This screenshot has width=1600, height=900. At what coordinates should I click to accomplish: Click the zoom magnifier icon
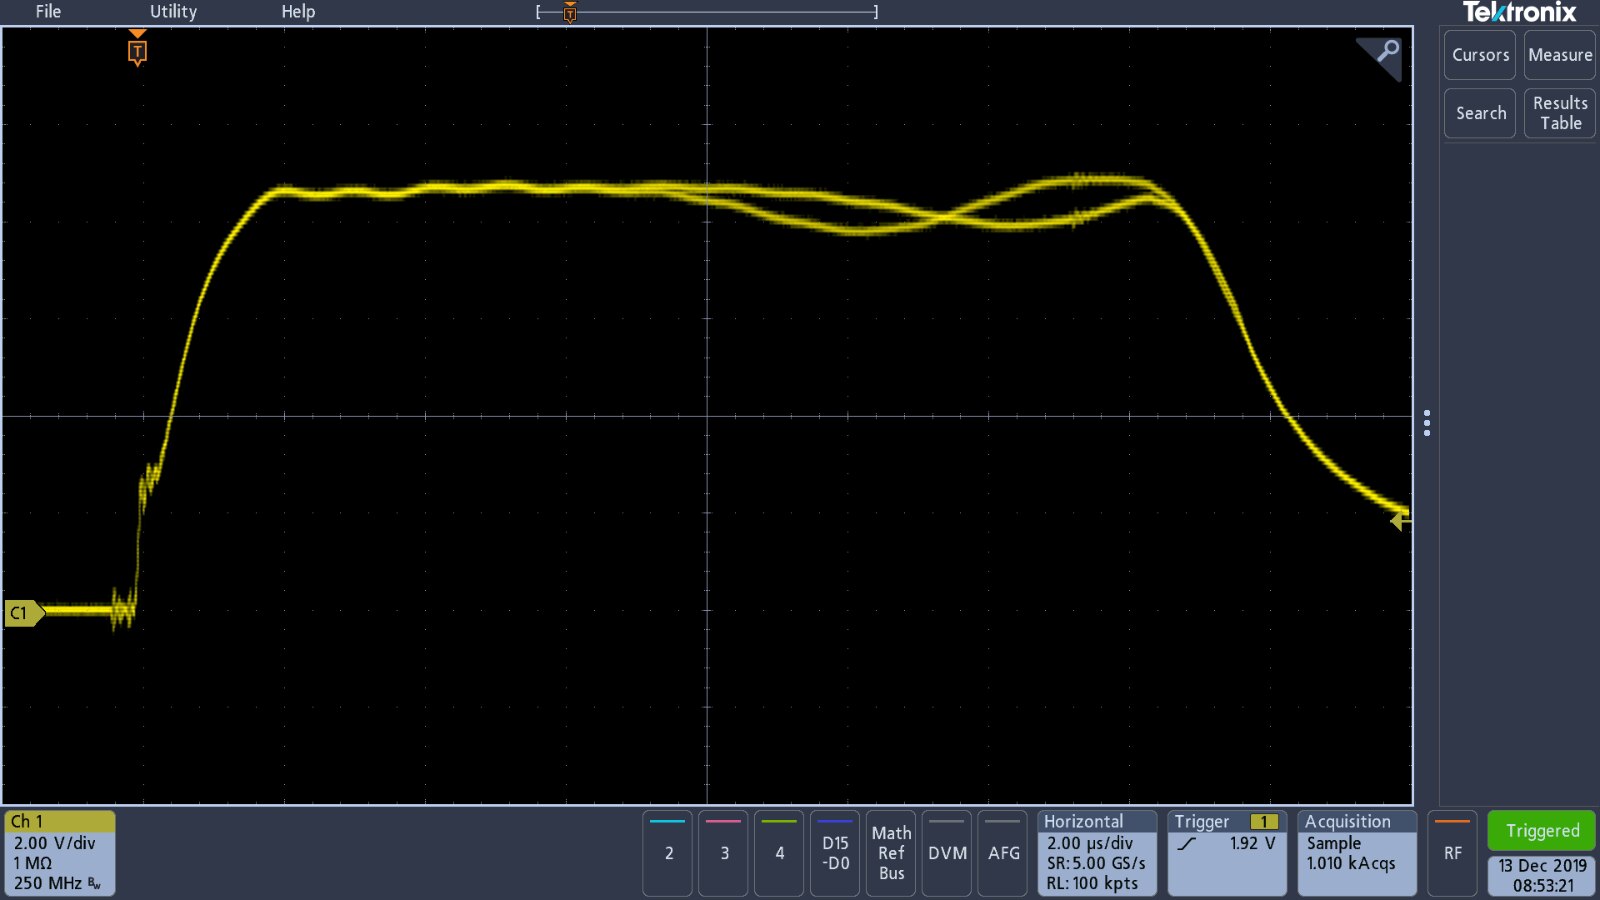click(1385, 52)
